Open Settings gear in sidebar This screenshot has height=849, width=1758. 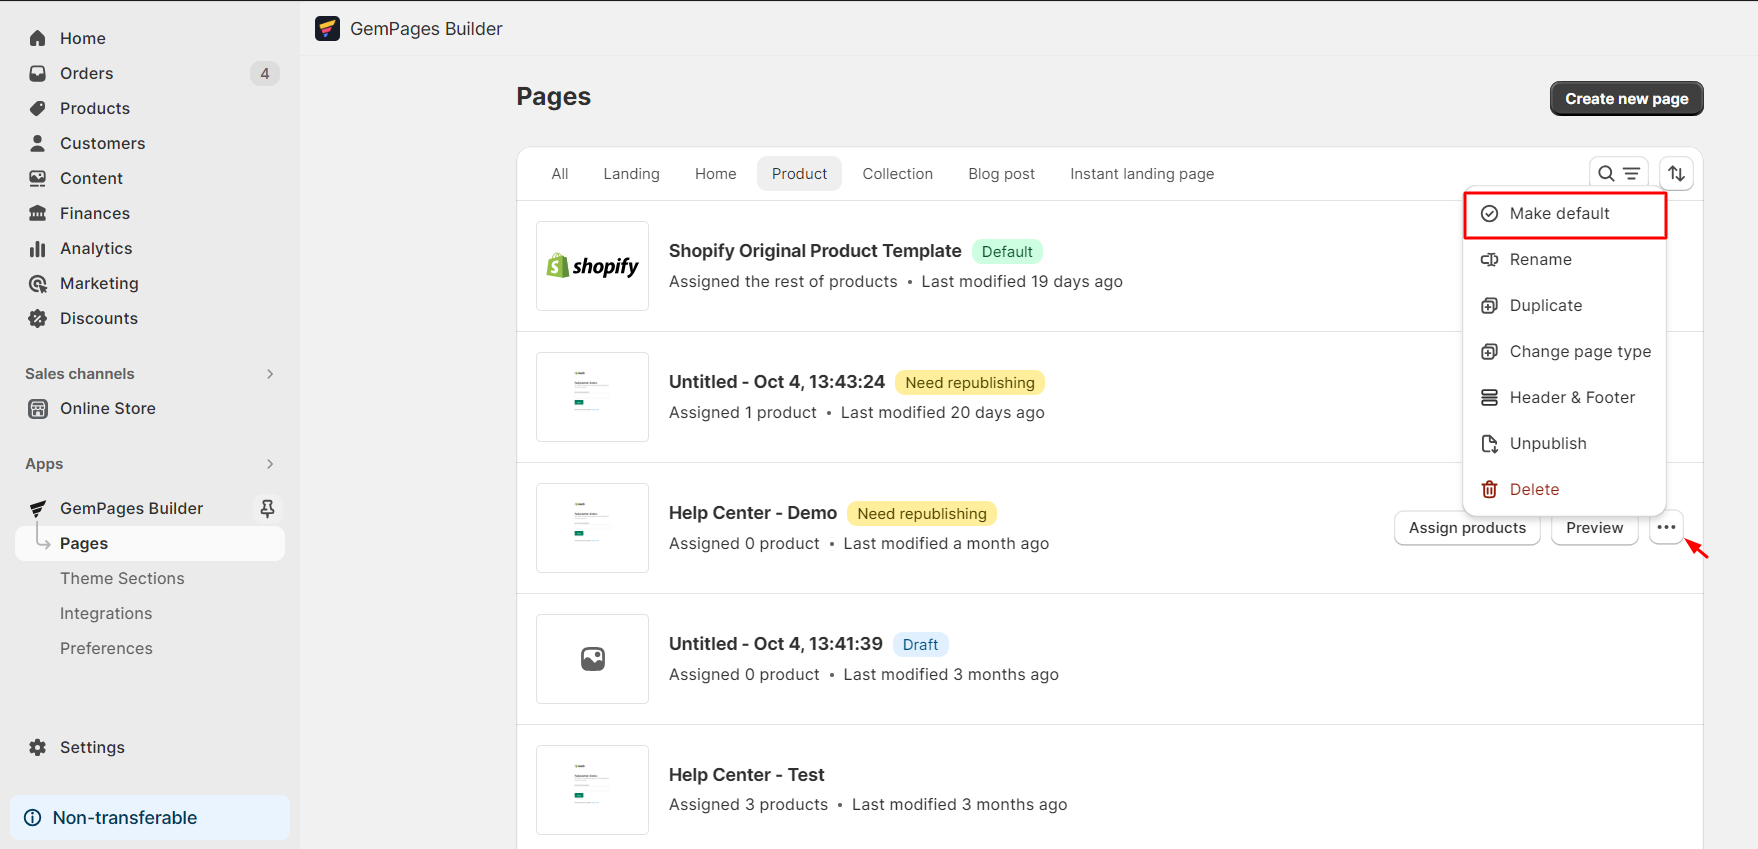[38, 747]
